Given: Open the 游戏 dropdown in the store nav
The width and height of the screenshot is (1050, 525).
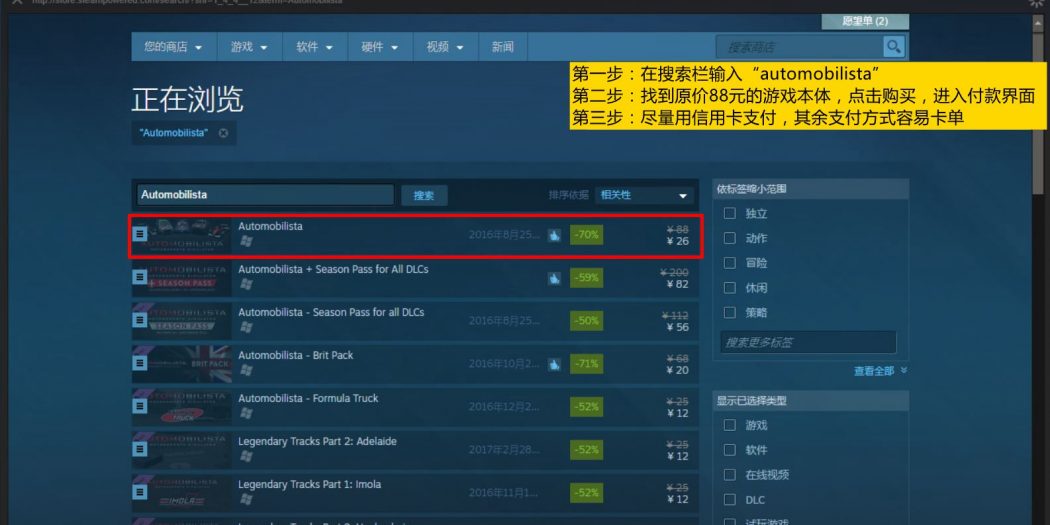Looking at the screenshot, I should (x=249, y=47).
